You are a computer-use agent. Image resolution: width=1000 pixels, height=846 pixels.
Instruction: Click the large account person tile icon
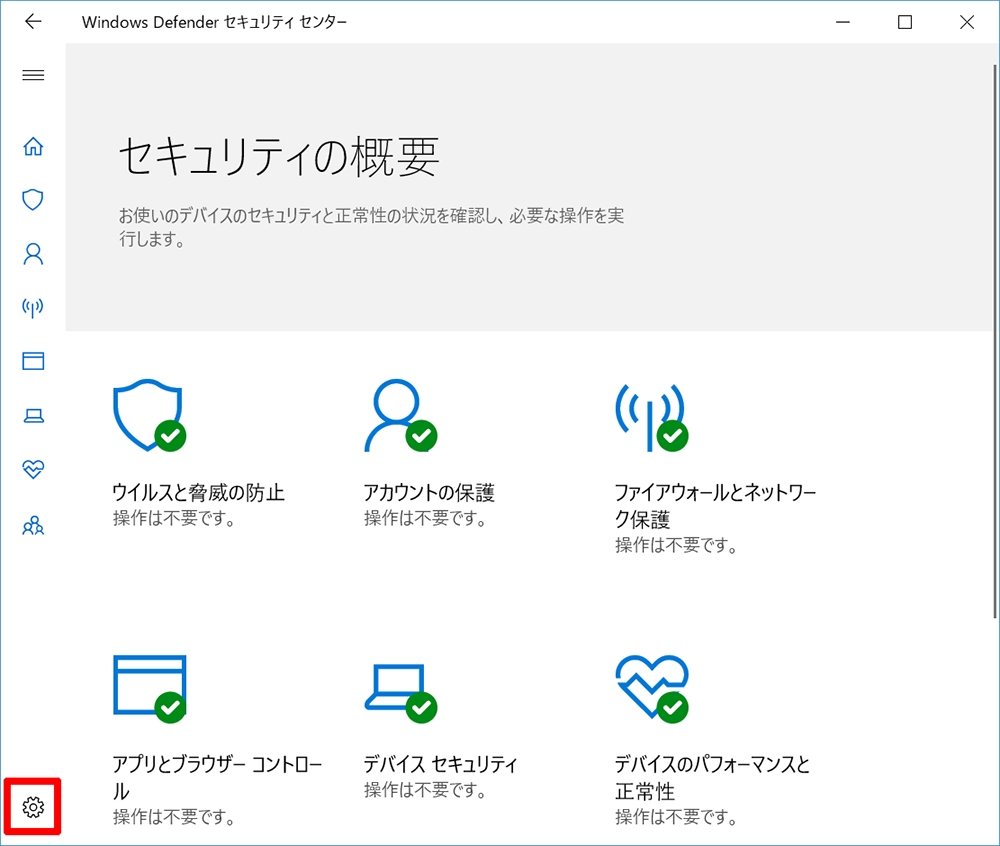click(x=401, y=415)
